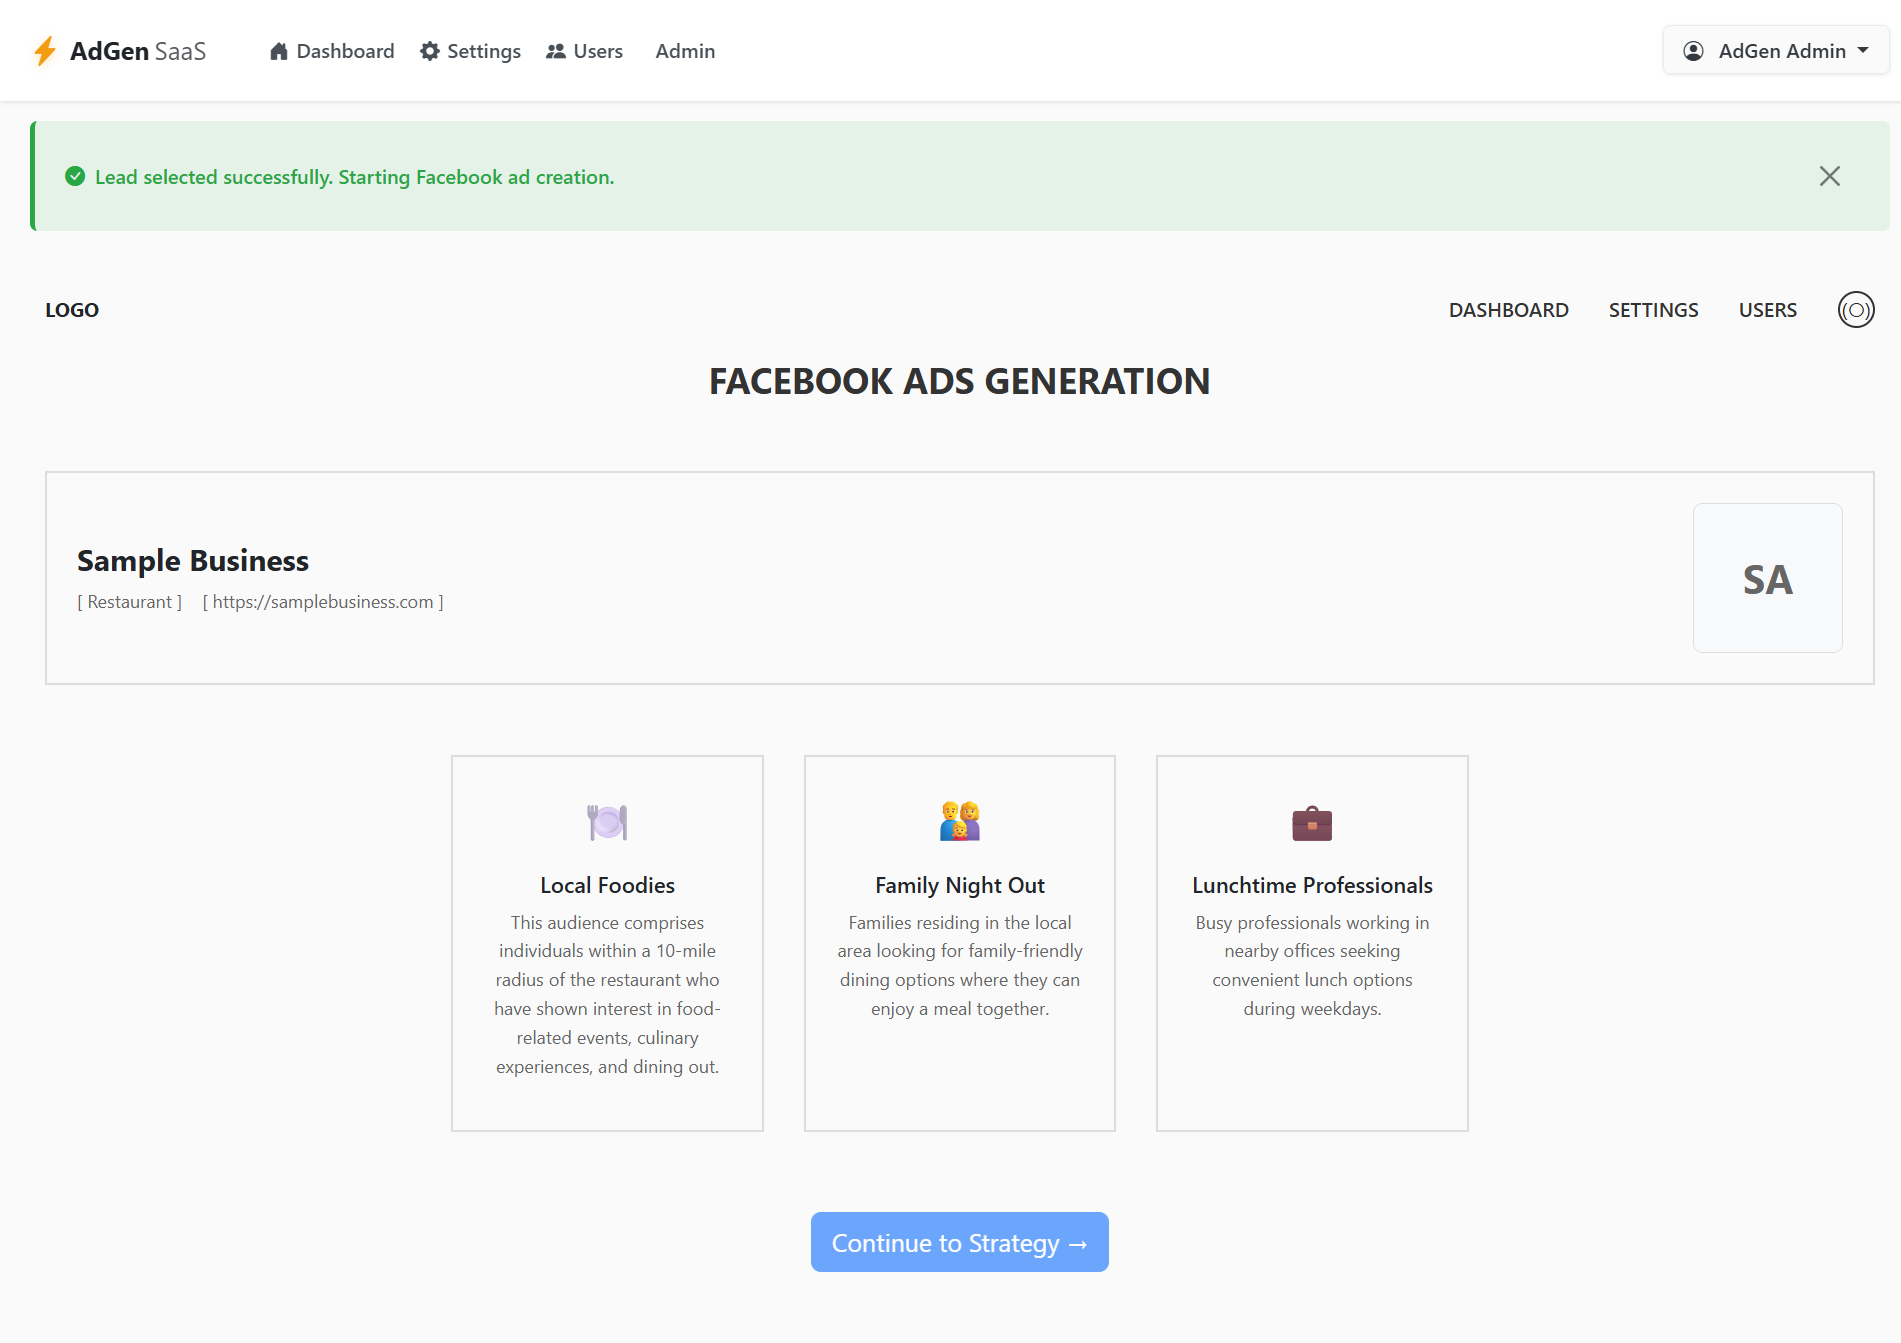Open the AdGen SaaS brand link
The height and width of the screenshot is (1343, 1901).
pyautogui.click(x=119, y=51)
